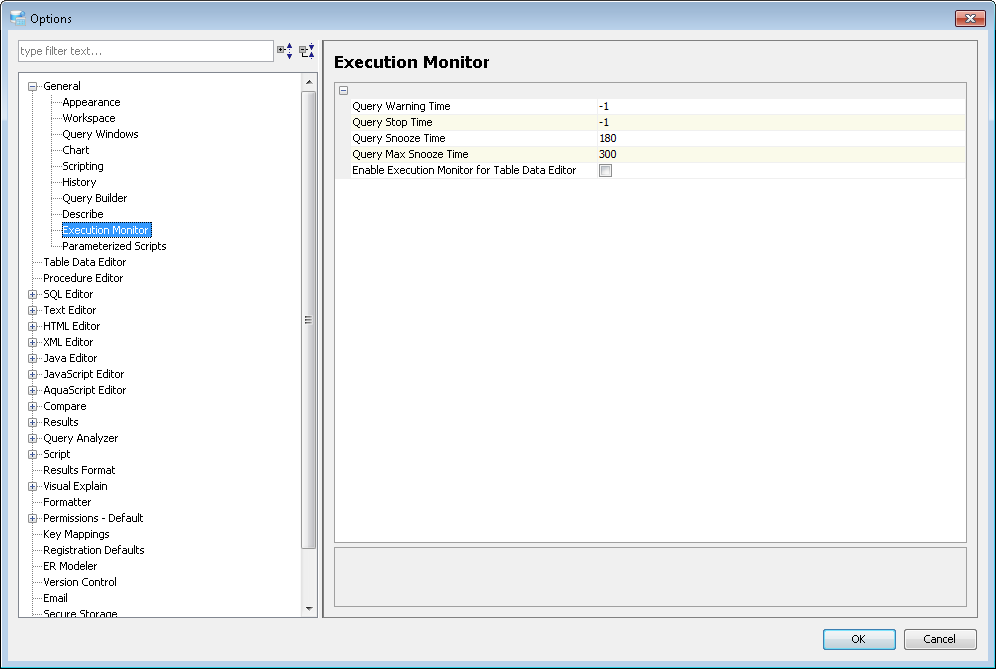
Task: Select Registration Defaults
Action: 93,550
